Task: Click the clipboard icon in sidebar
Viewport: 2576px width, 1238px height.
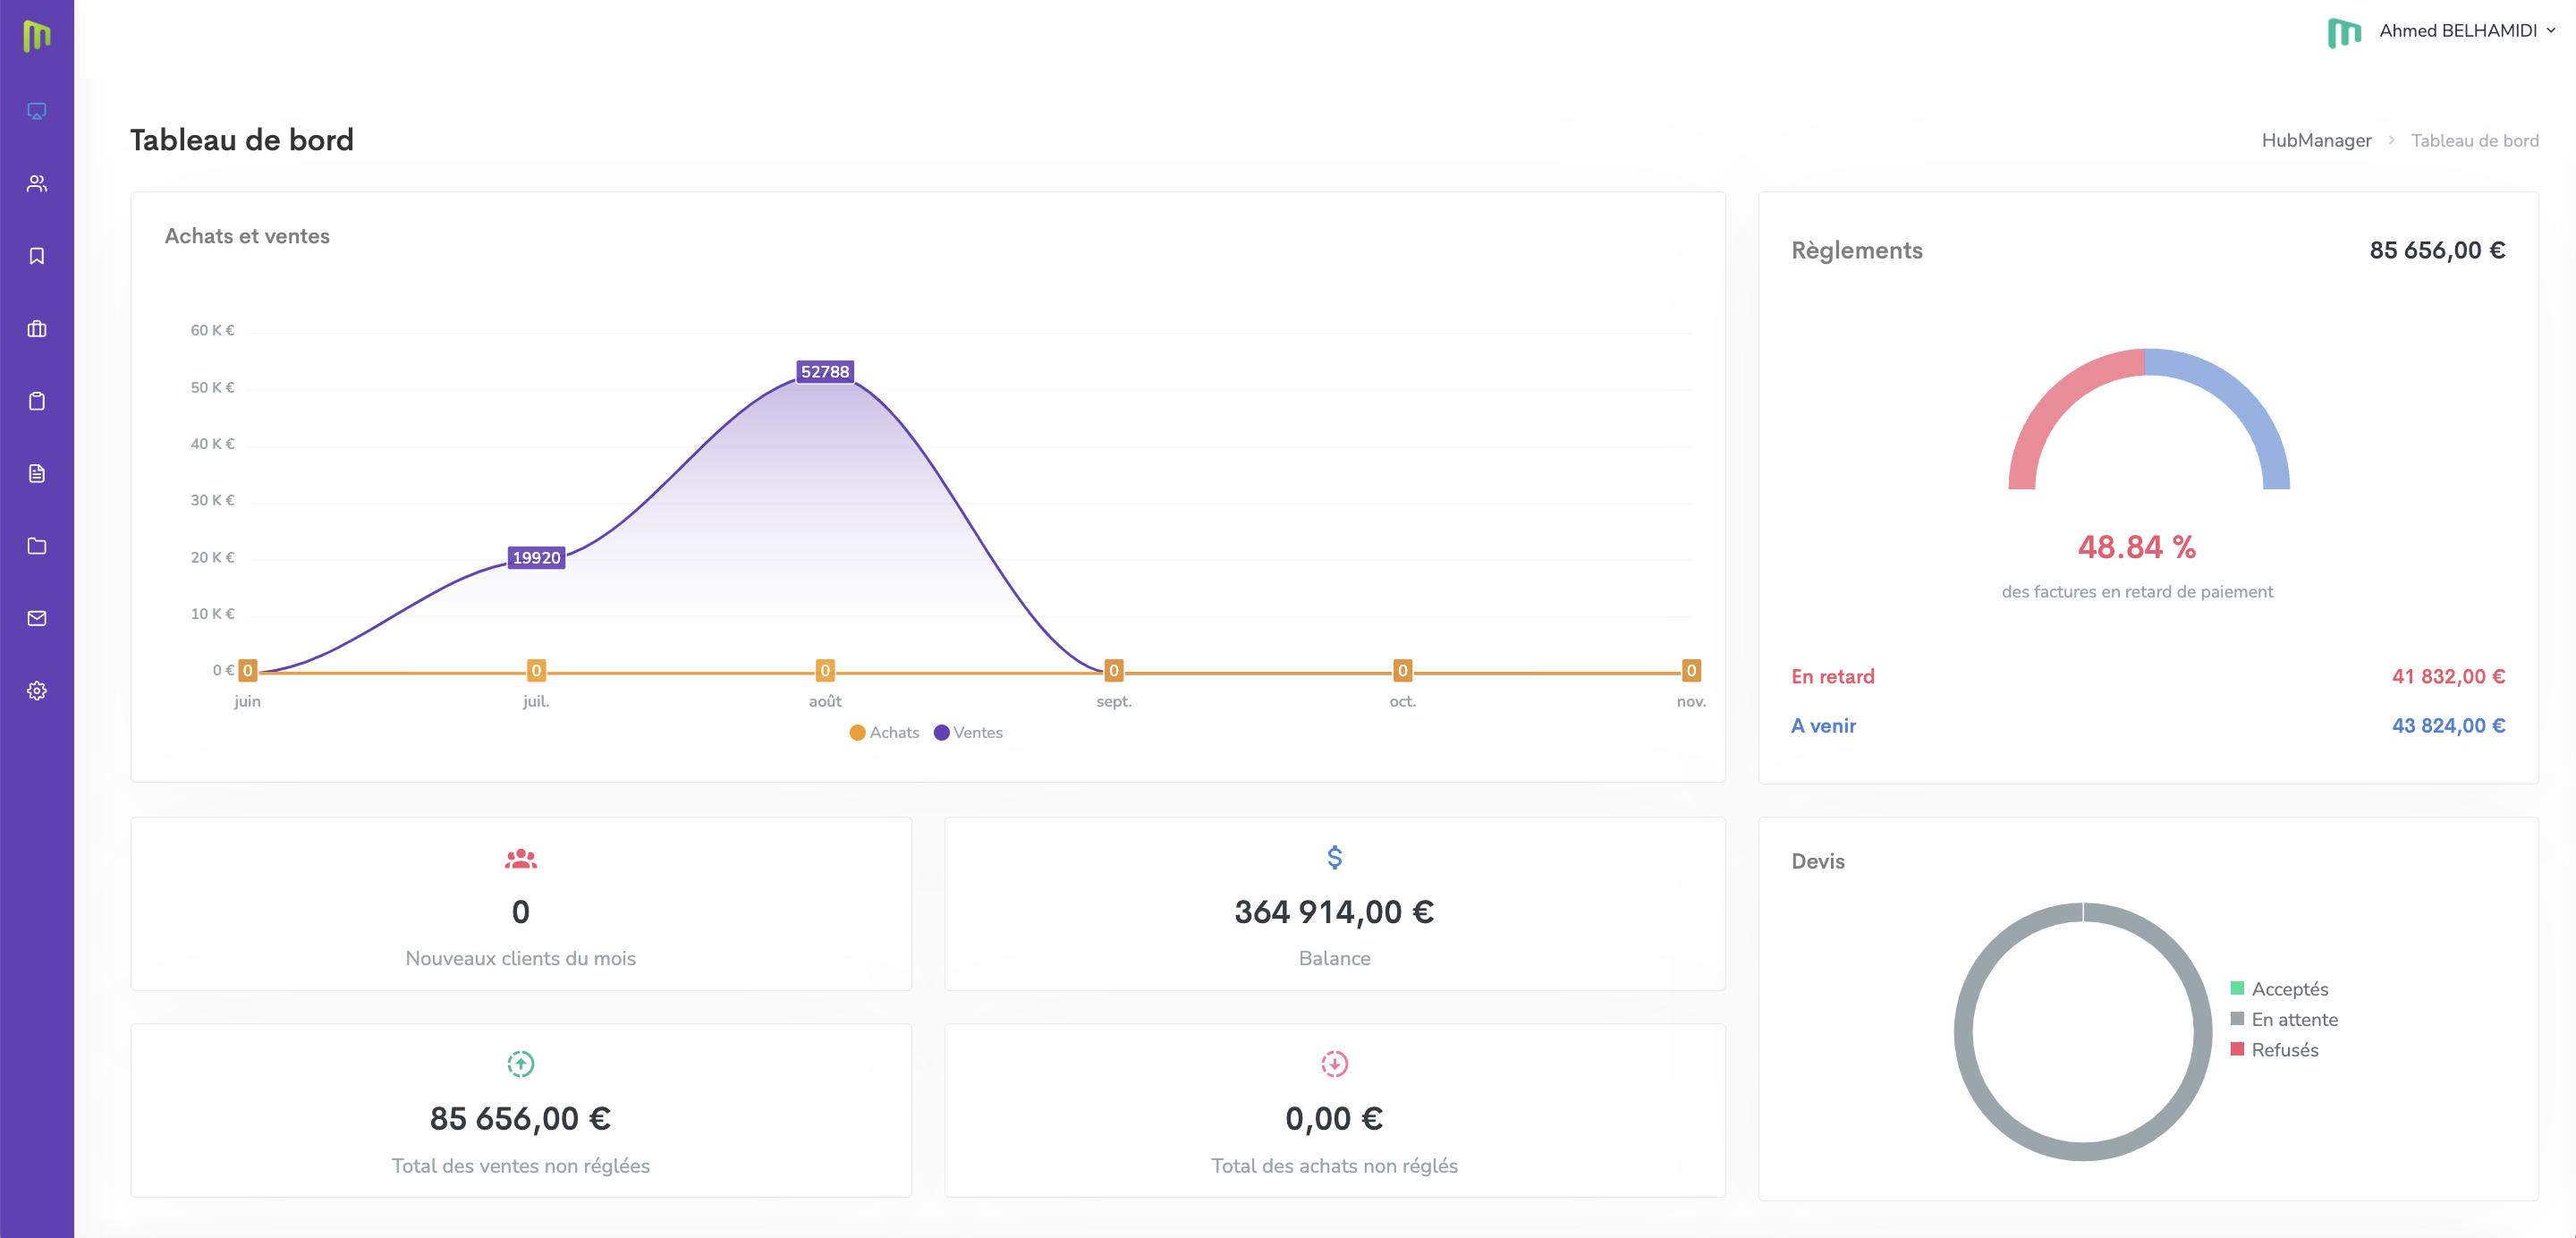Action: coord(37,401)
